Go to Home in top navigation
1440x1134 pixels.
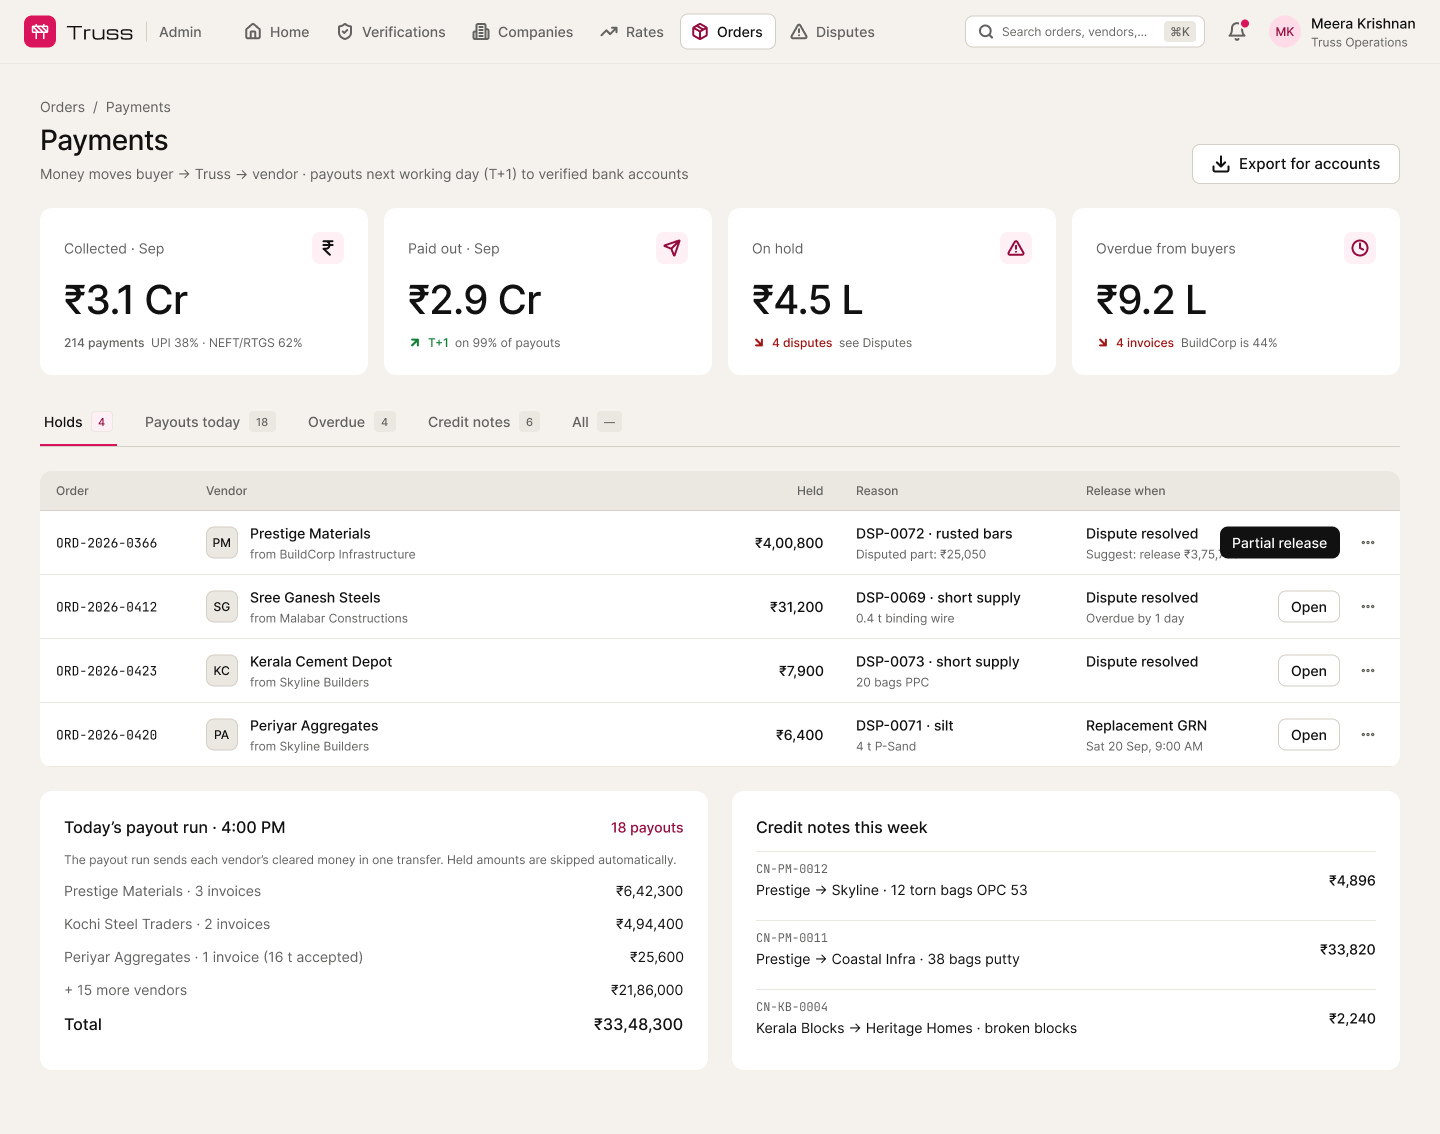[x=277, y=32]
